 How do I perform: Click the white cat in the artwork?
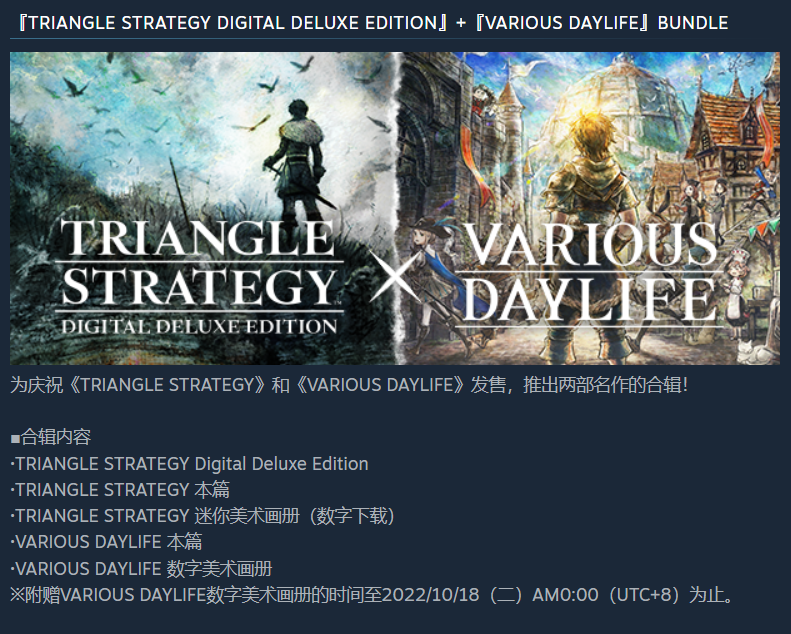click(755, 352)
